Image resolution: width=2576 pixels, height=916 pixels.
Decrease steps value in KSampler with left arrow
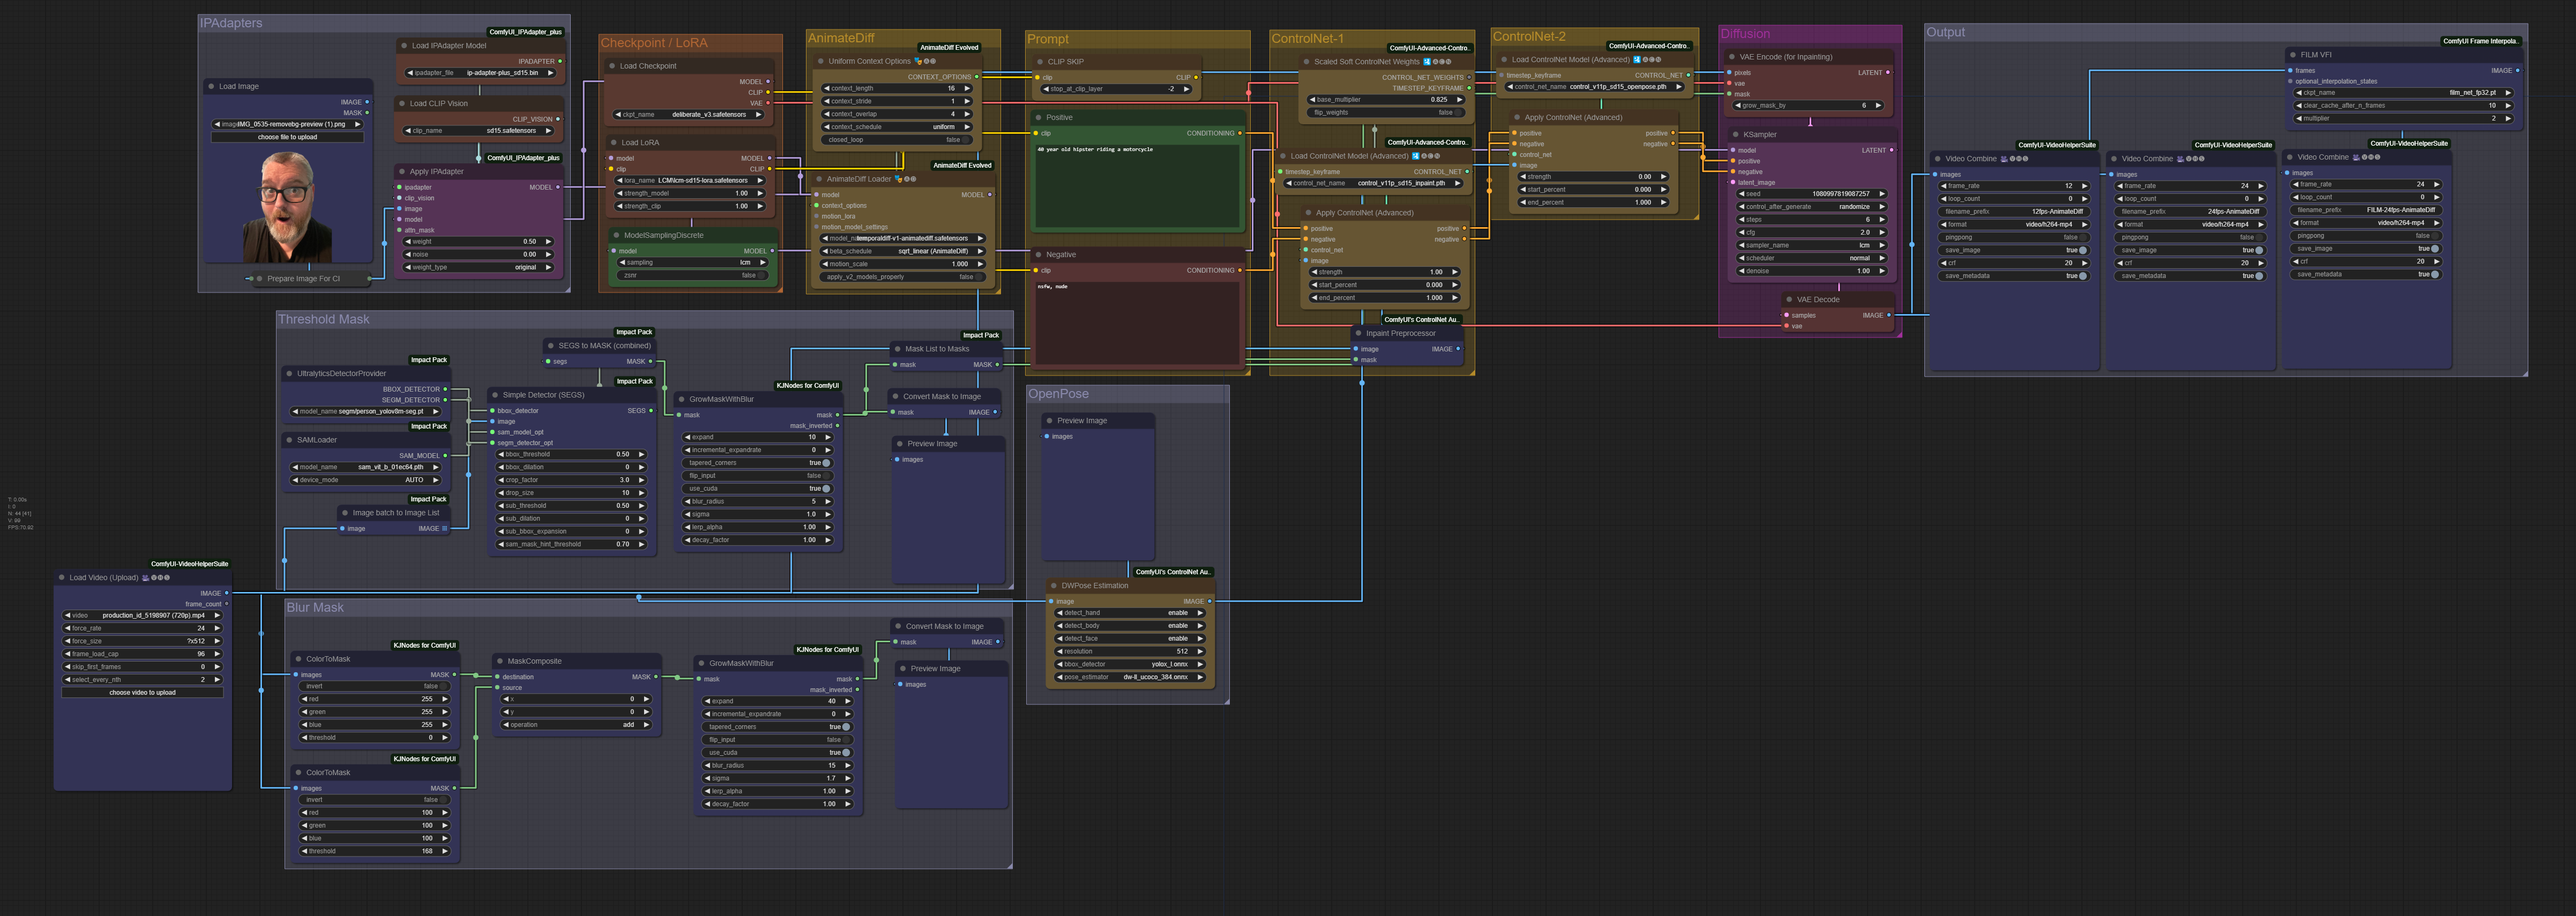click(x=1743, y=220)
